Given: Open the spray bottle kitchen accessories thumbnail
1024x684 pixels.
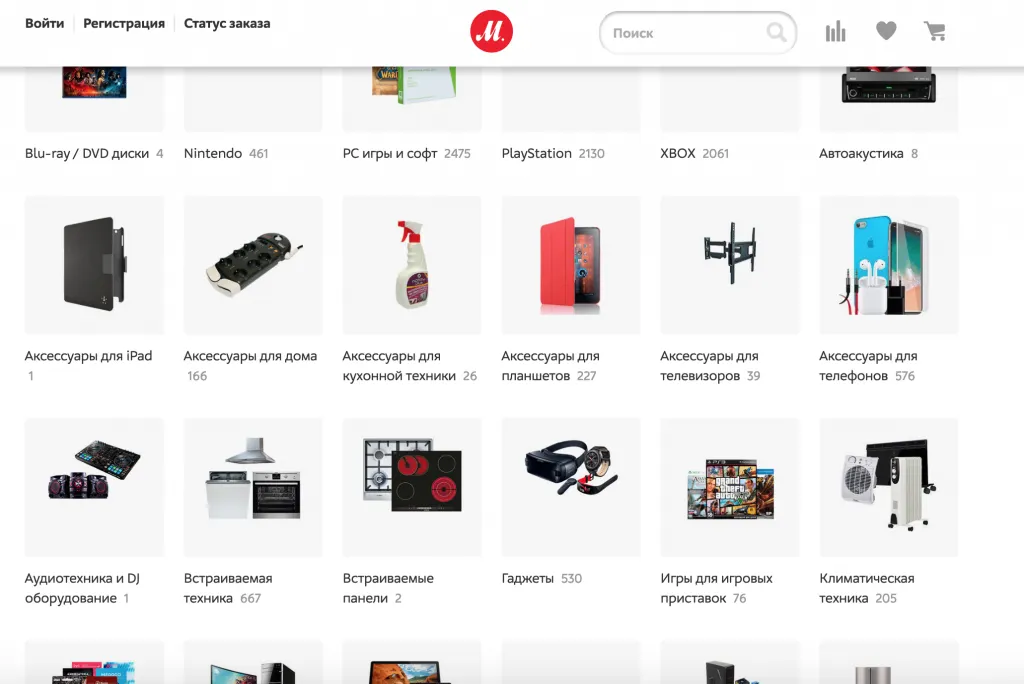Looking at the screenshot, I should 412,264.
